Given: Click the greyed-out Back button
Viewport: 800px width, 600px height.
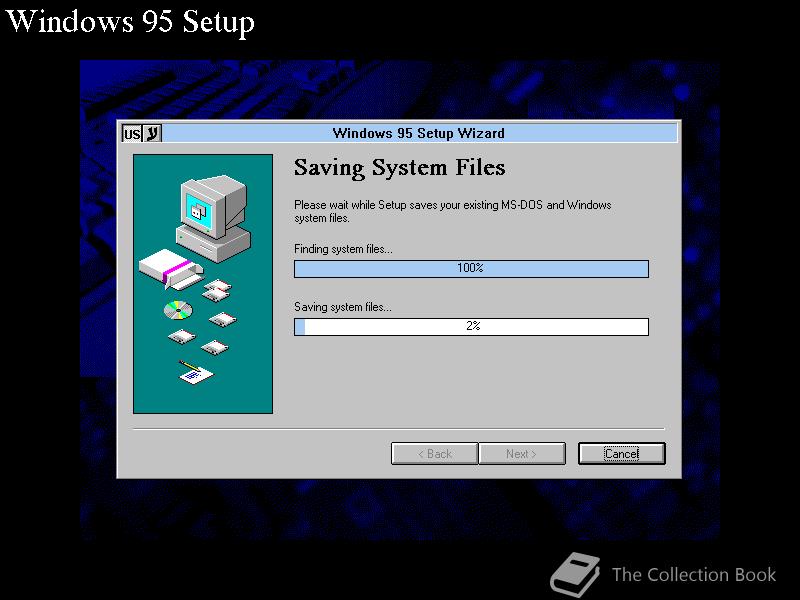Looking at the screenshot, I should 435,454.
